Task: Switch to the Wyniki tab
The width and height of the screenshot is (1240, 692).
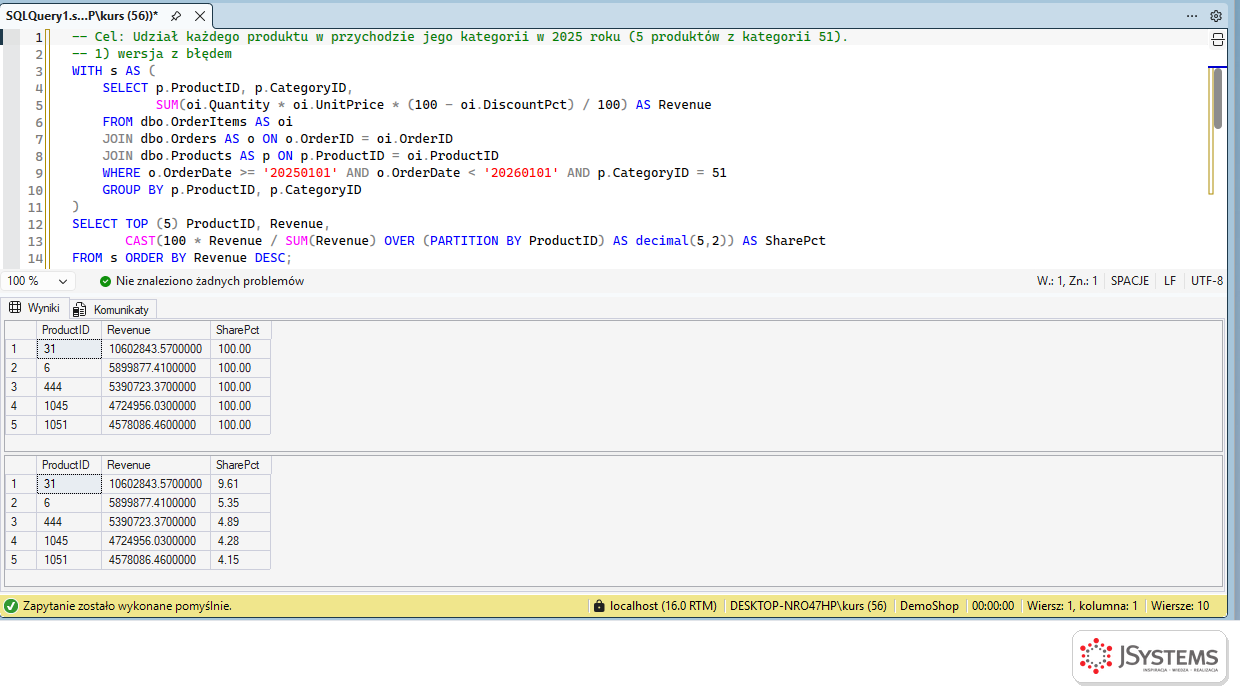Action: click(x=35, y=308)
